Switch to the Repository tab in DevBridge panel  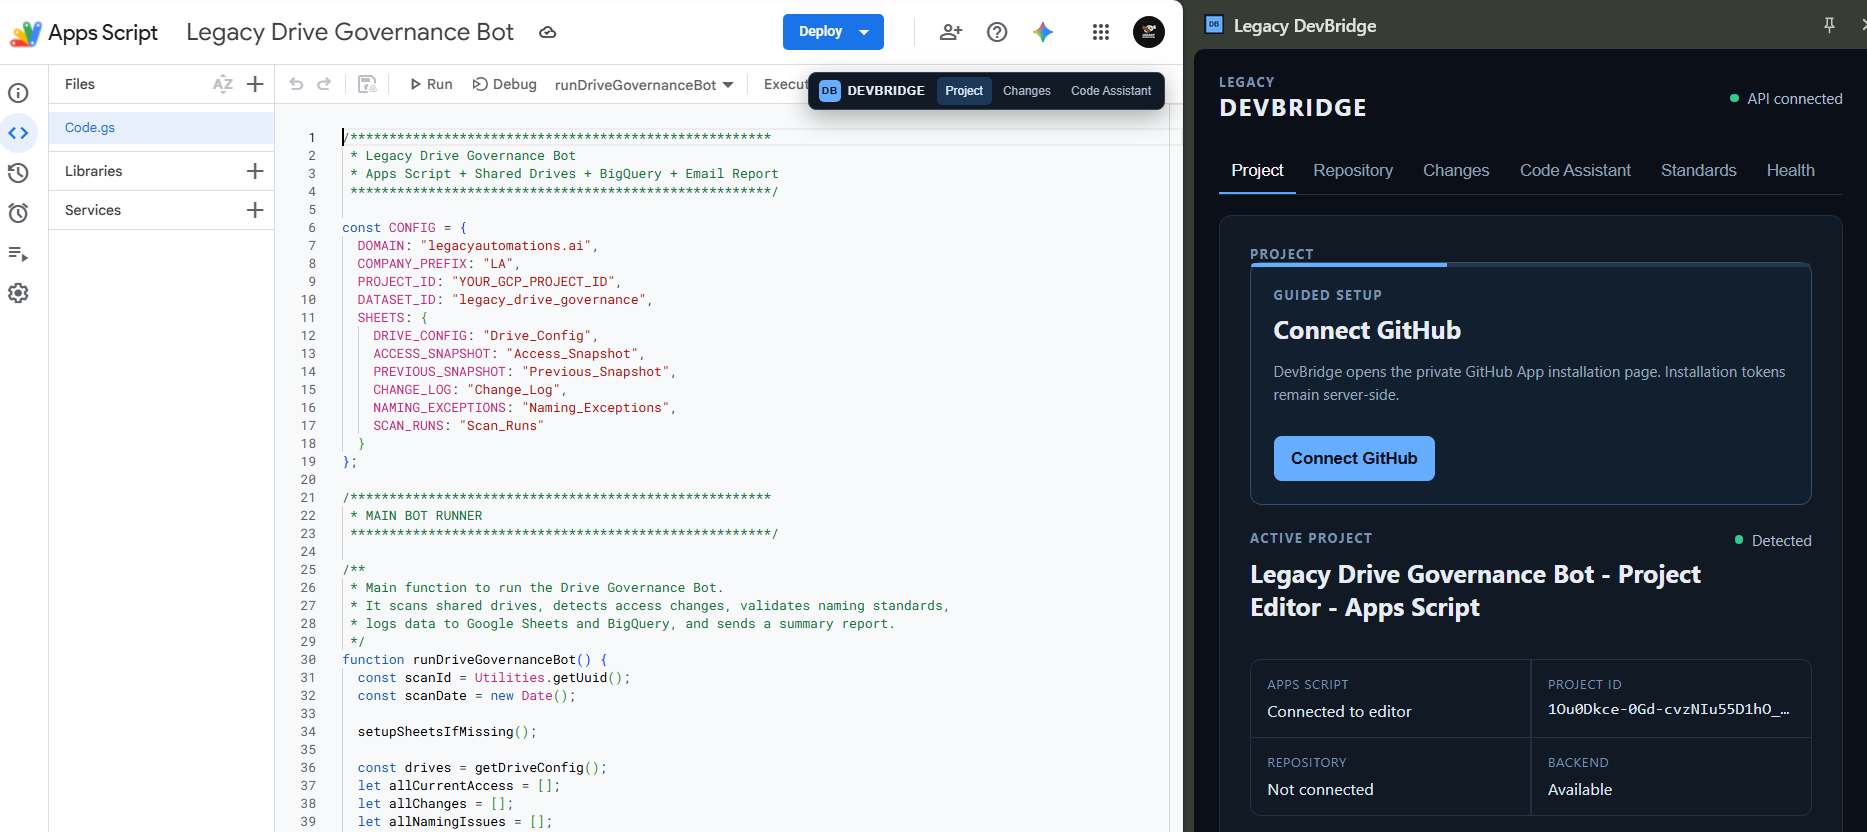click(x=1353, y=170)
